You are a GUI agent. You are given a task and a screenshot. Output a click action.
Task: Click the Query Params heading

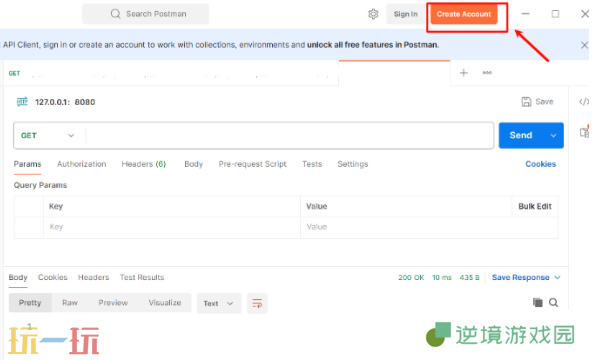[x=40, y=186]
